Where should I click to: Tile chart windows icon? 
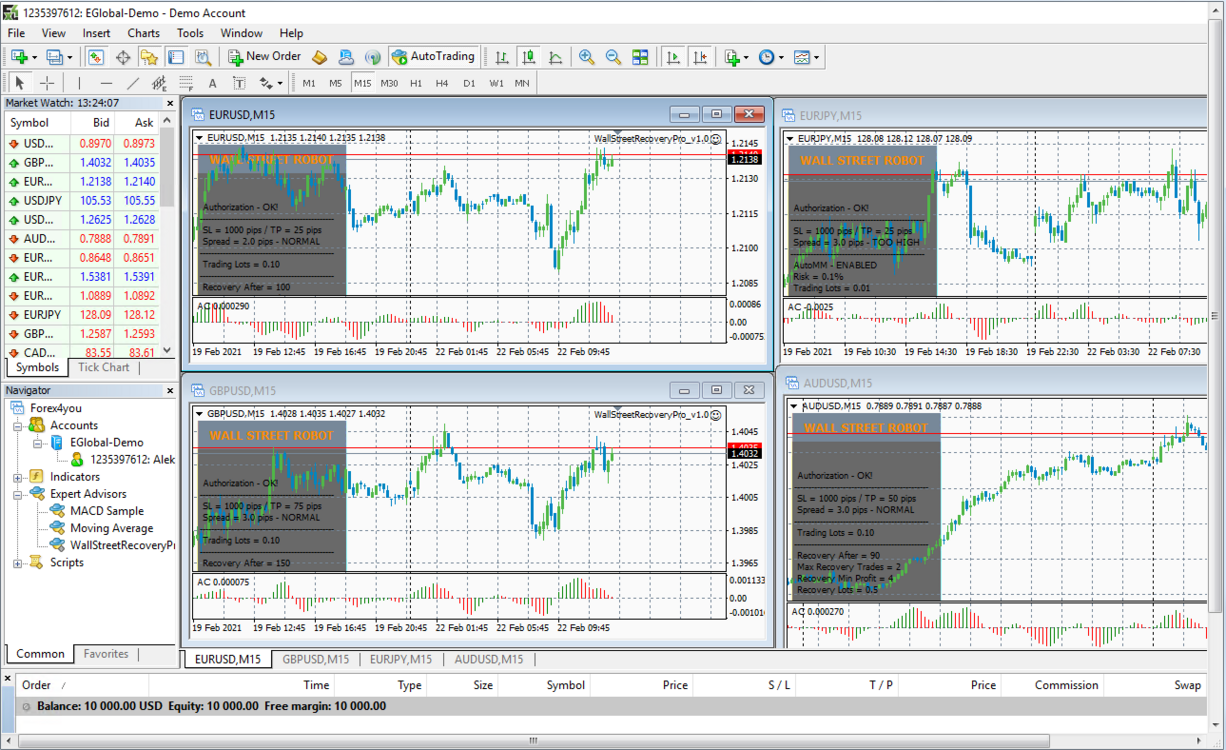(640, 57)
